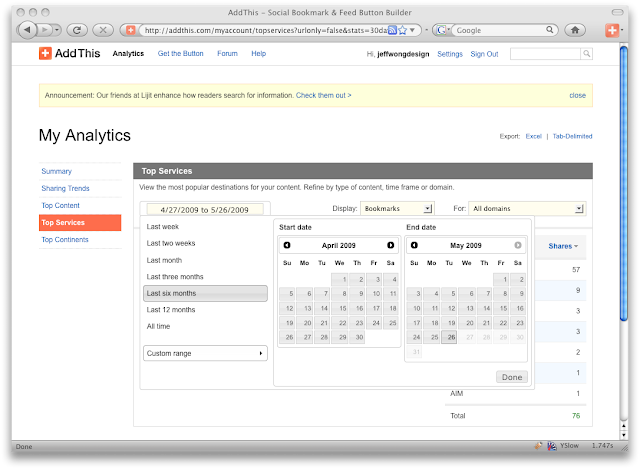The width and height of the screenshot is (640, 469).
Task: Open the Sharing Trends sidebar tab
Action: [x=65, y=188]
